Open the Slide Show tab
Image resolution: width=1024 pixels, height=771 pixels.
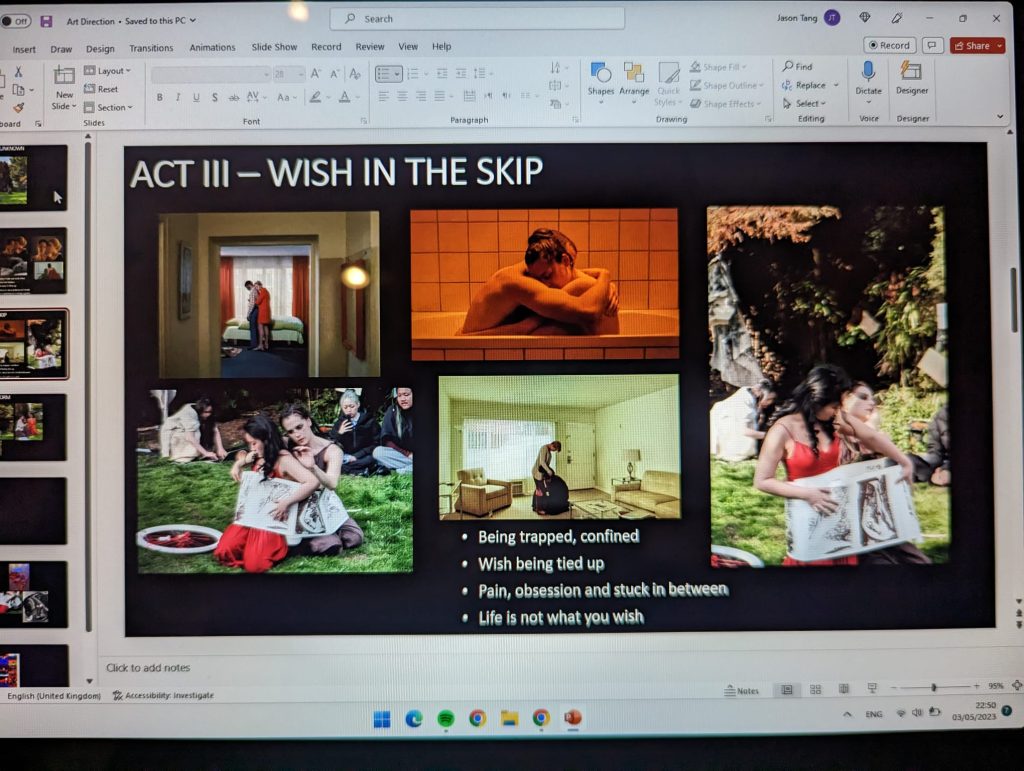tap(274, 47)
